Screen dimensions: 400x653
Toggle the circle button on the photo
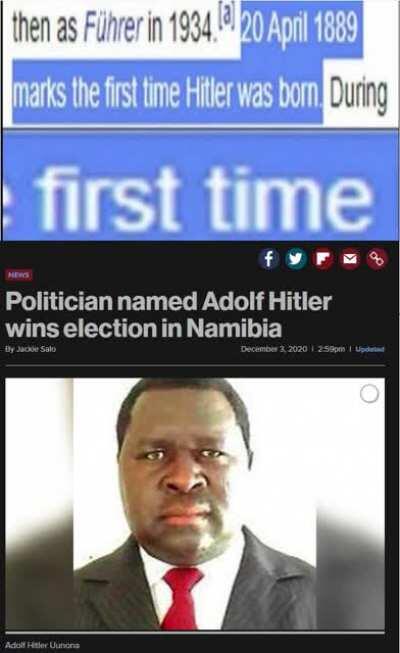pyautogui.click(x=369, y=394)
